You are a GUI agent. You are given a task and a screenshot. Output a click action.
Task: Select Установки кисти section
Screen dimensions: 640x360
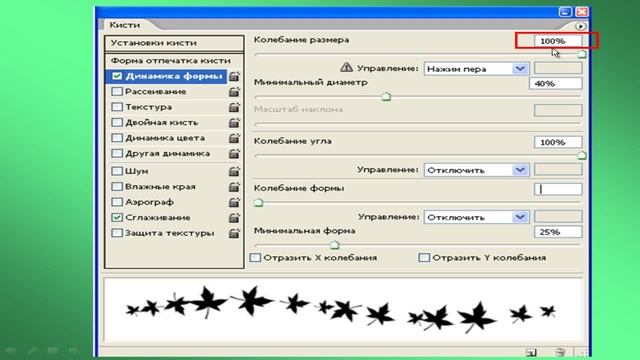tap(174, 43)
